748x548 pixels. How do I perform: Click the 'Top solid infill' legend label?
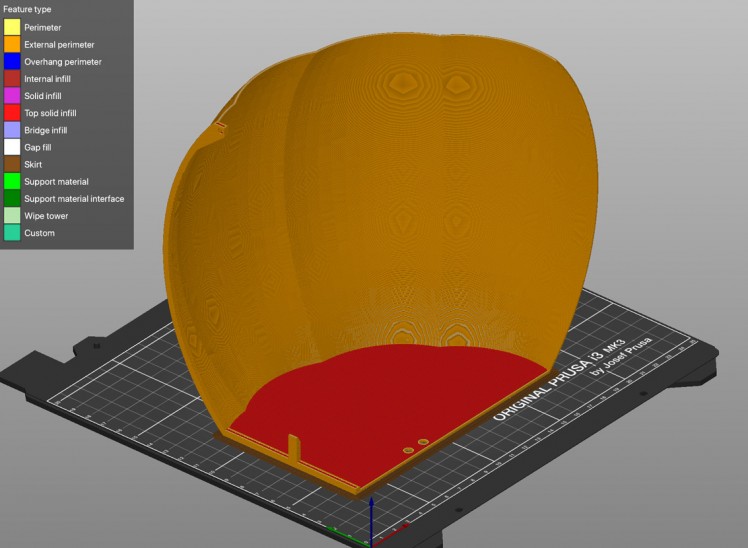[50, 114]
